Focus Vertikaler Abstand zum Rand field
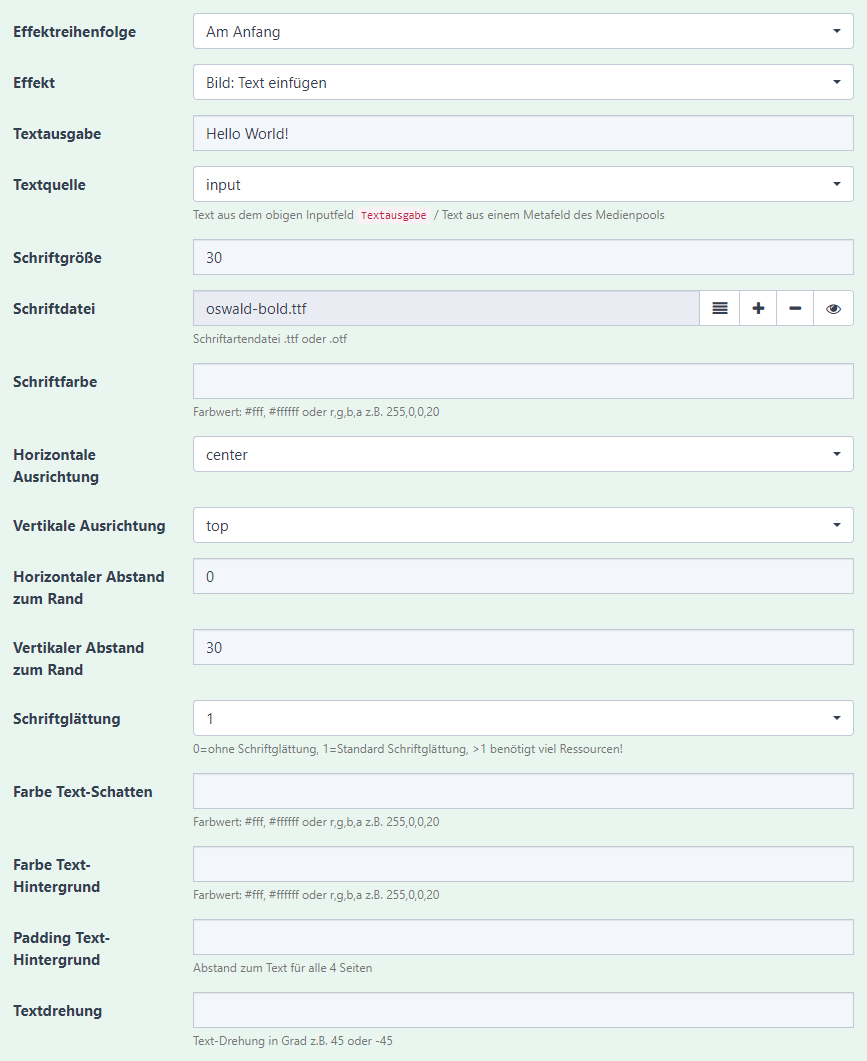867x1061 pixels. (x=523, y=648)
